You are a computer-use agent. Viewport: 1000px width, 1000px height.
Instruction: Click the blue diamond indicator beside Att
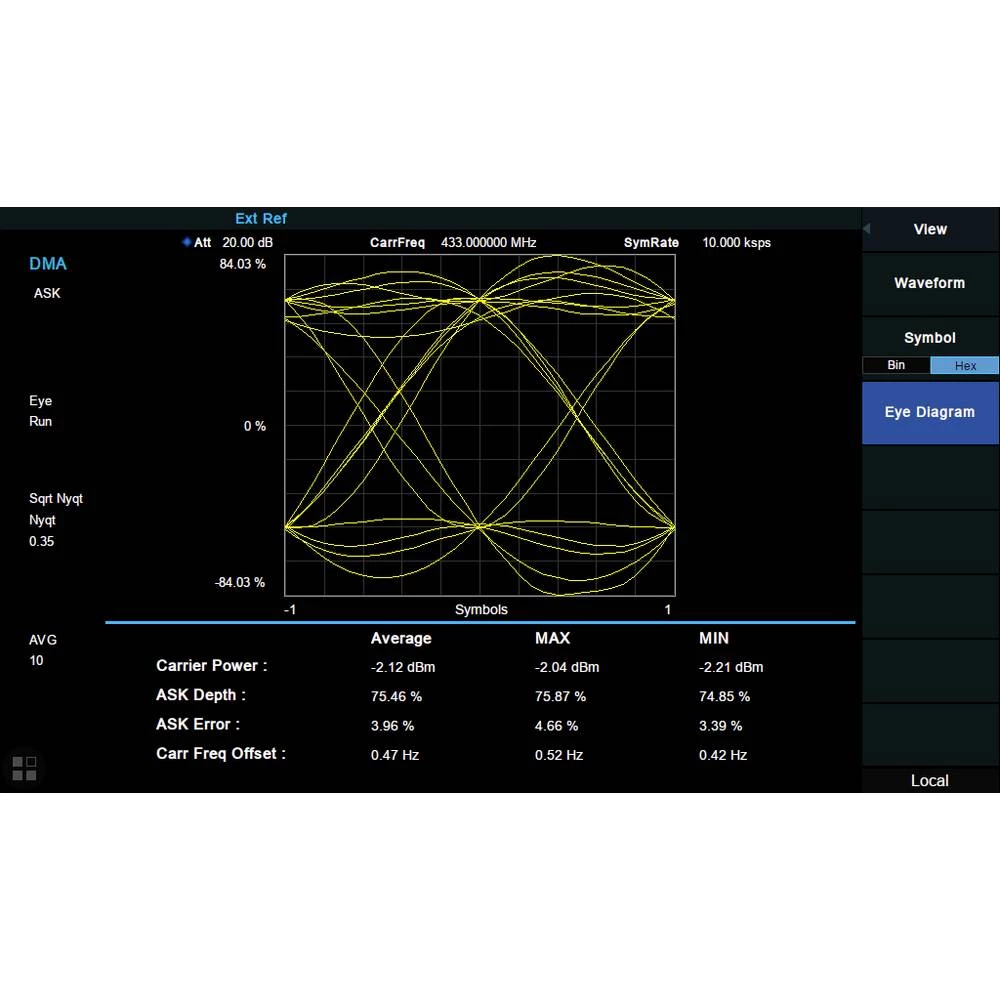coord(186,242)
